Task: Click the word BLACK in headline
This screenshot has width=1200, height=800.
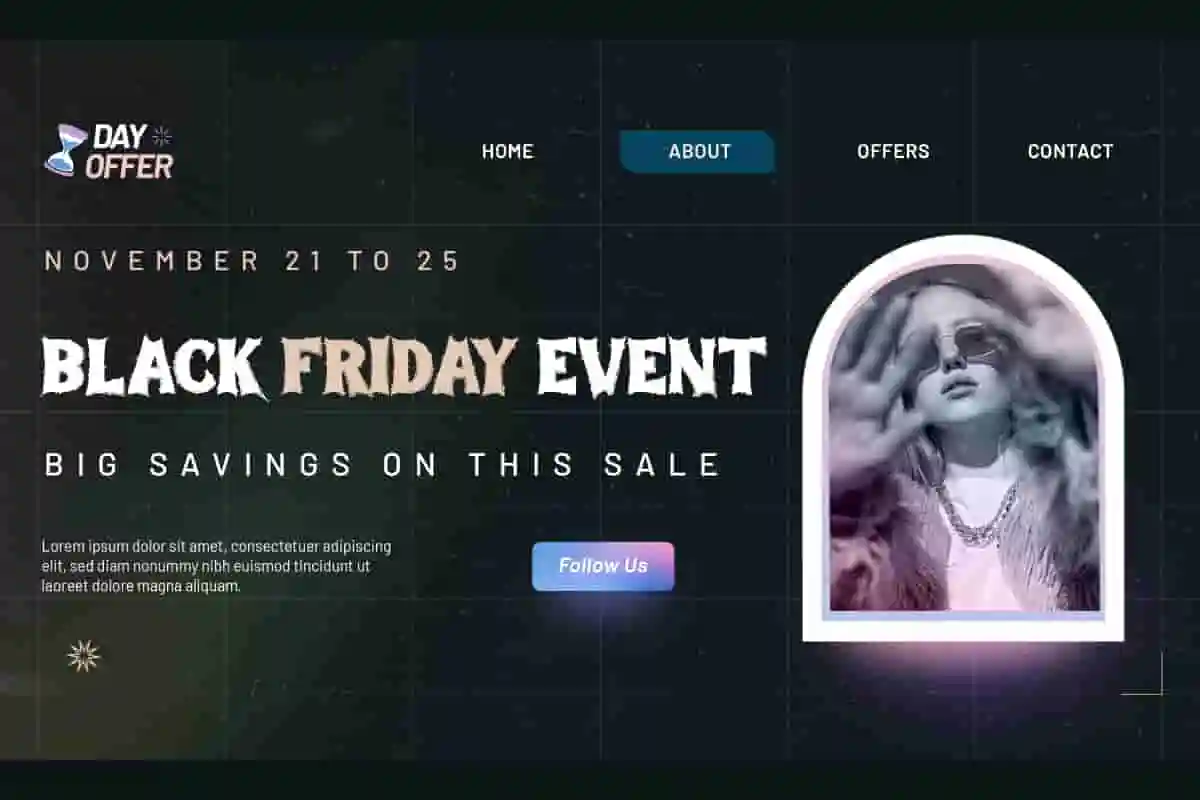Action: coord(153,367)
